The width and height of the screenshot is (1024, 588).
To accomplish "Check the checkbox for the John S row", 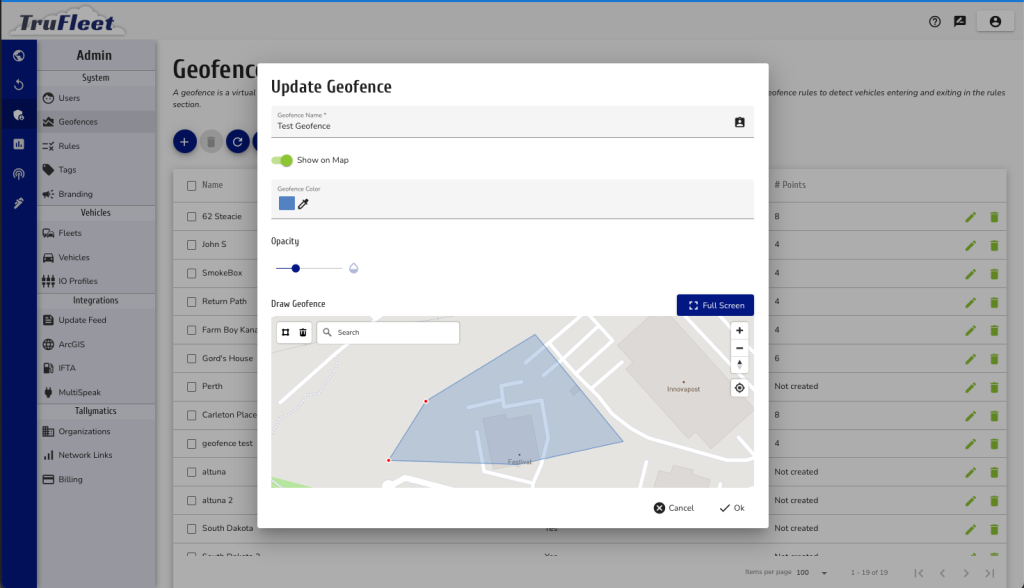I will 191,244.
